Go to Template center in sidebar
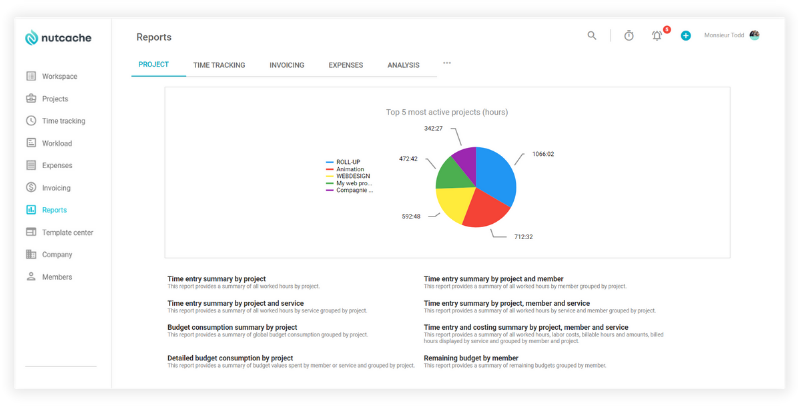800x406 pixels. coord(68,232)
